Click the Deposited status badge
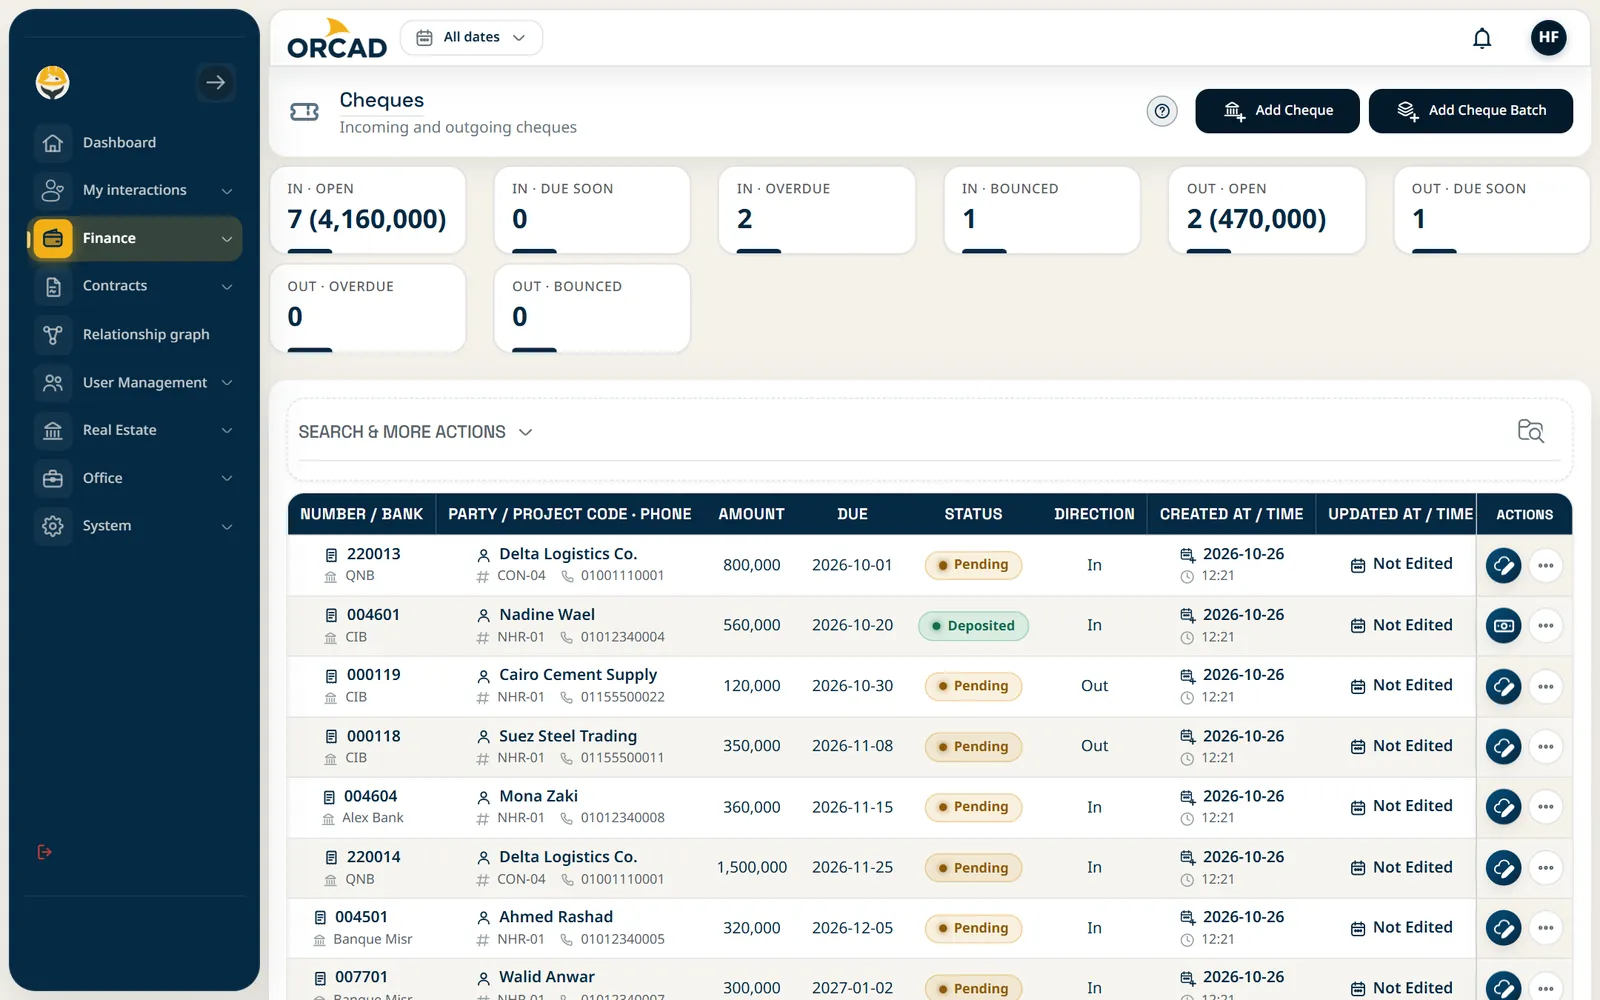Image resolution: width=1600 pixels, height=1000 pixels. tap(973, 626)
